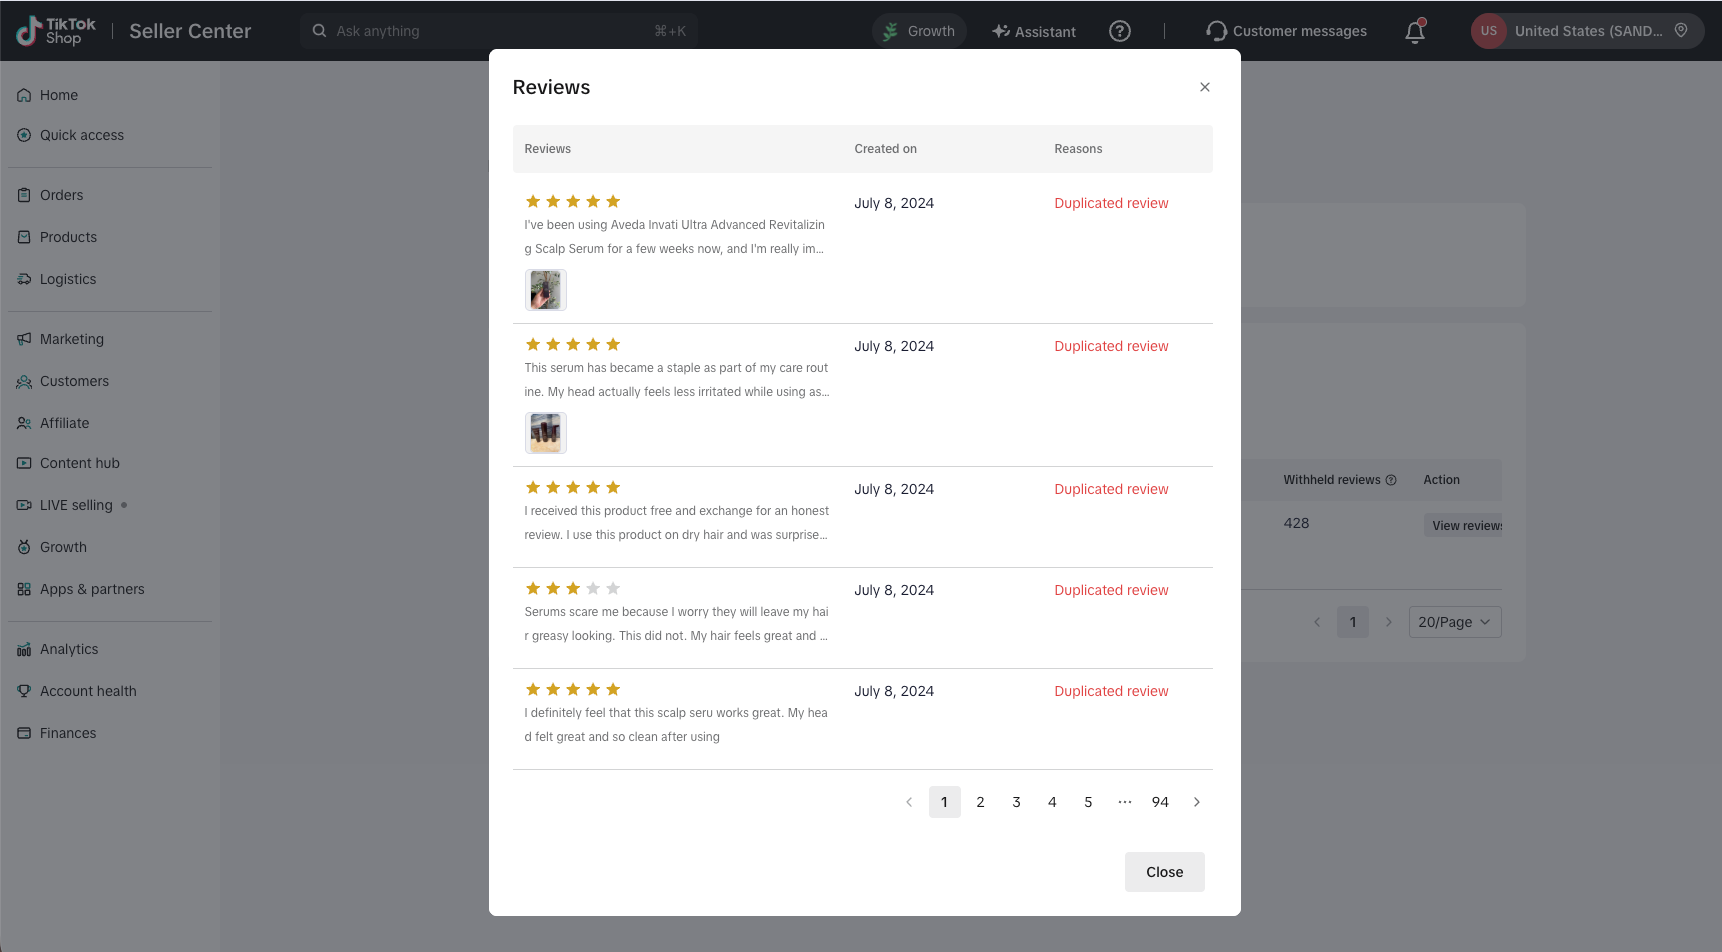Open the Assistant sparkle icon
This screenshot has height=952, width=1722.
1001,31
